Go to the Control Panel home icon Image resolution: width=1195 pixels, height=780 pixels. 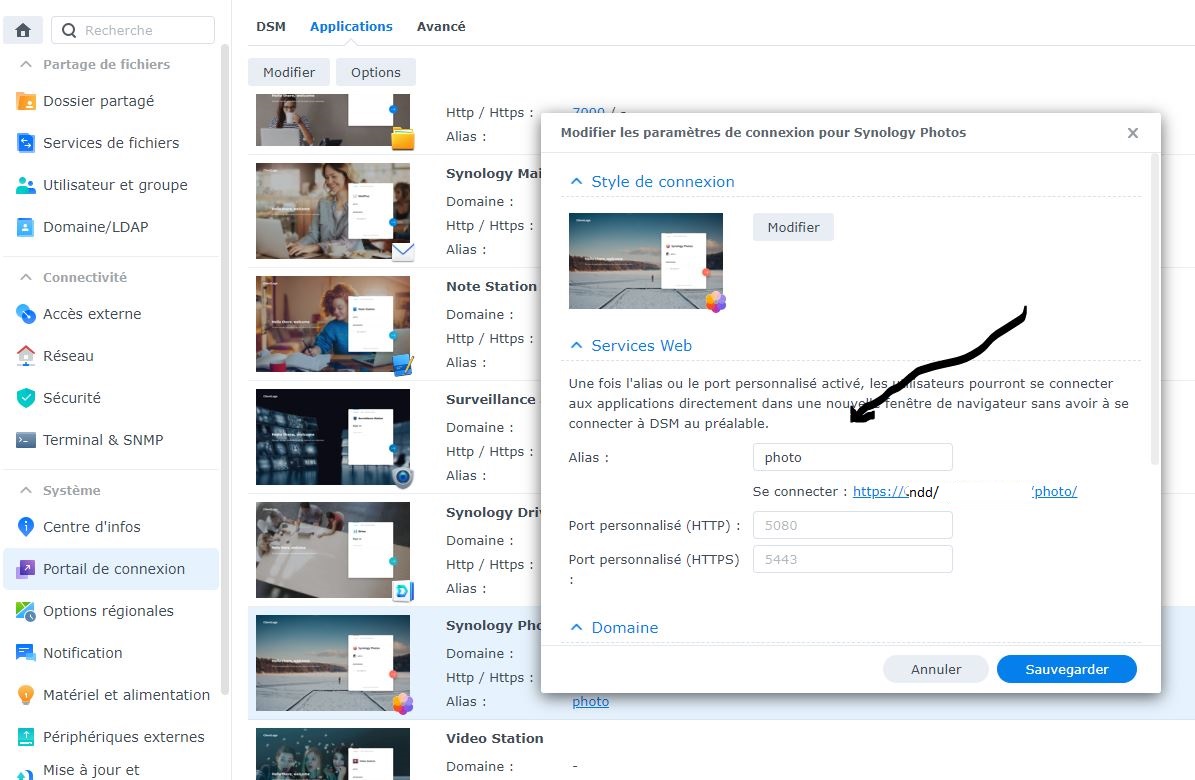23,30
